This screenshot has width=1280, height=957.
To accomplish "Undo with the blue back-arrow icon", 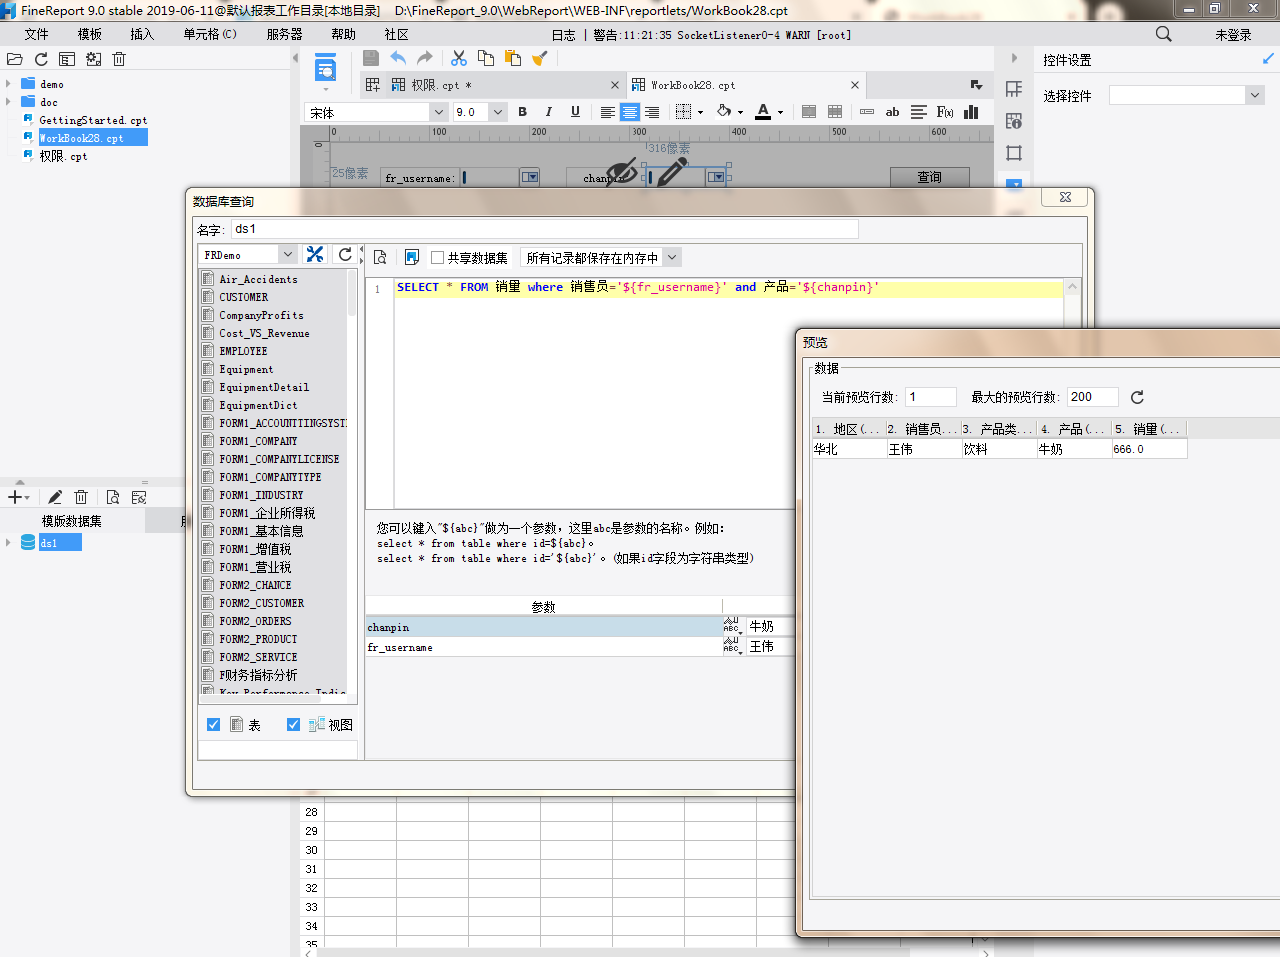I will [x=398, y=58].
